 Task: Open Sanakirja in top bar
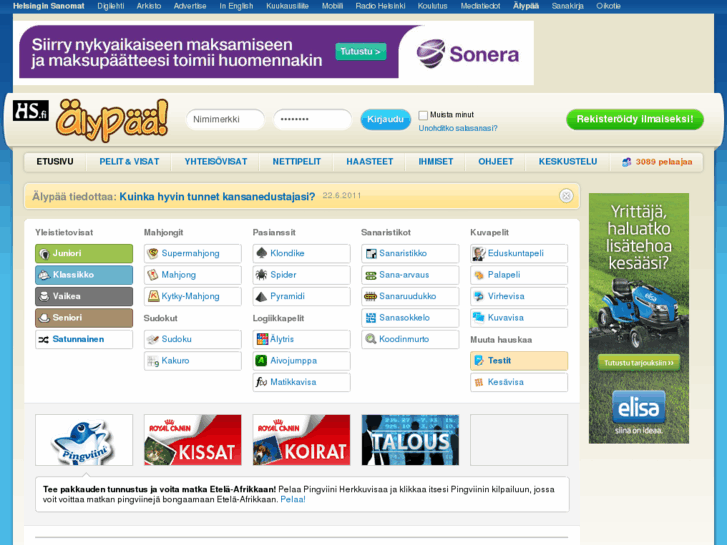click(568, 6)
